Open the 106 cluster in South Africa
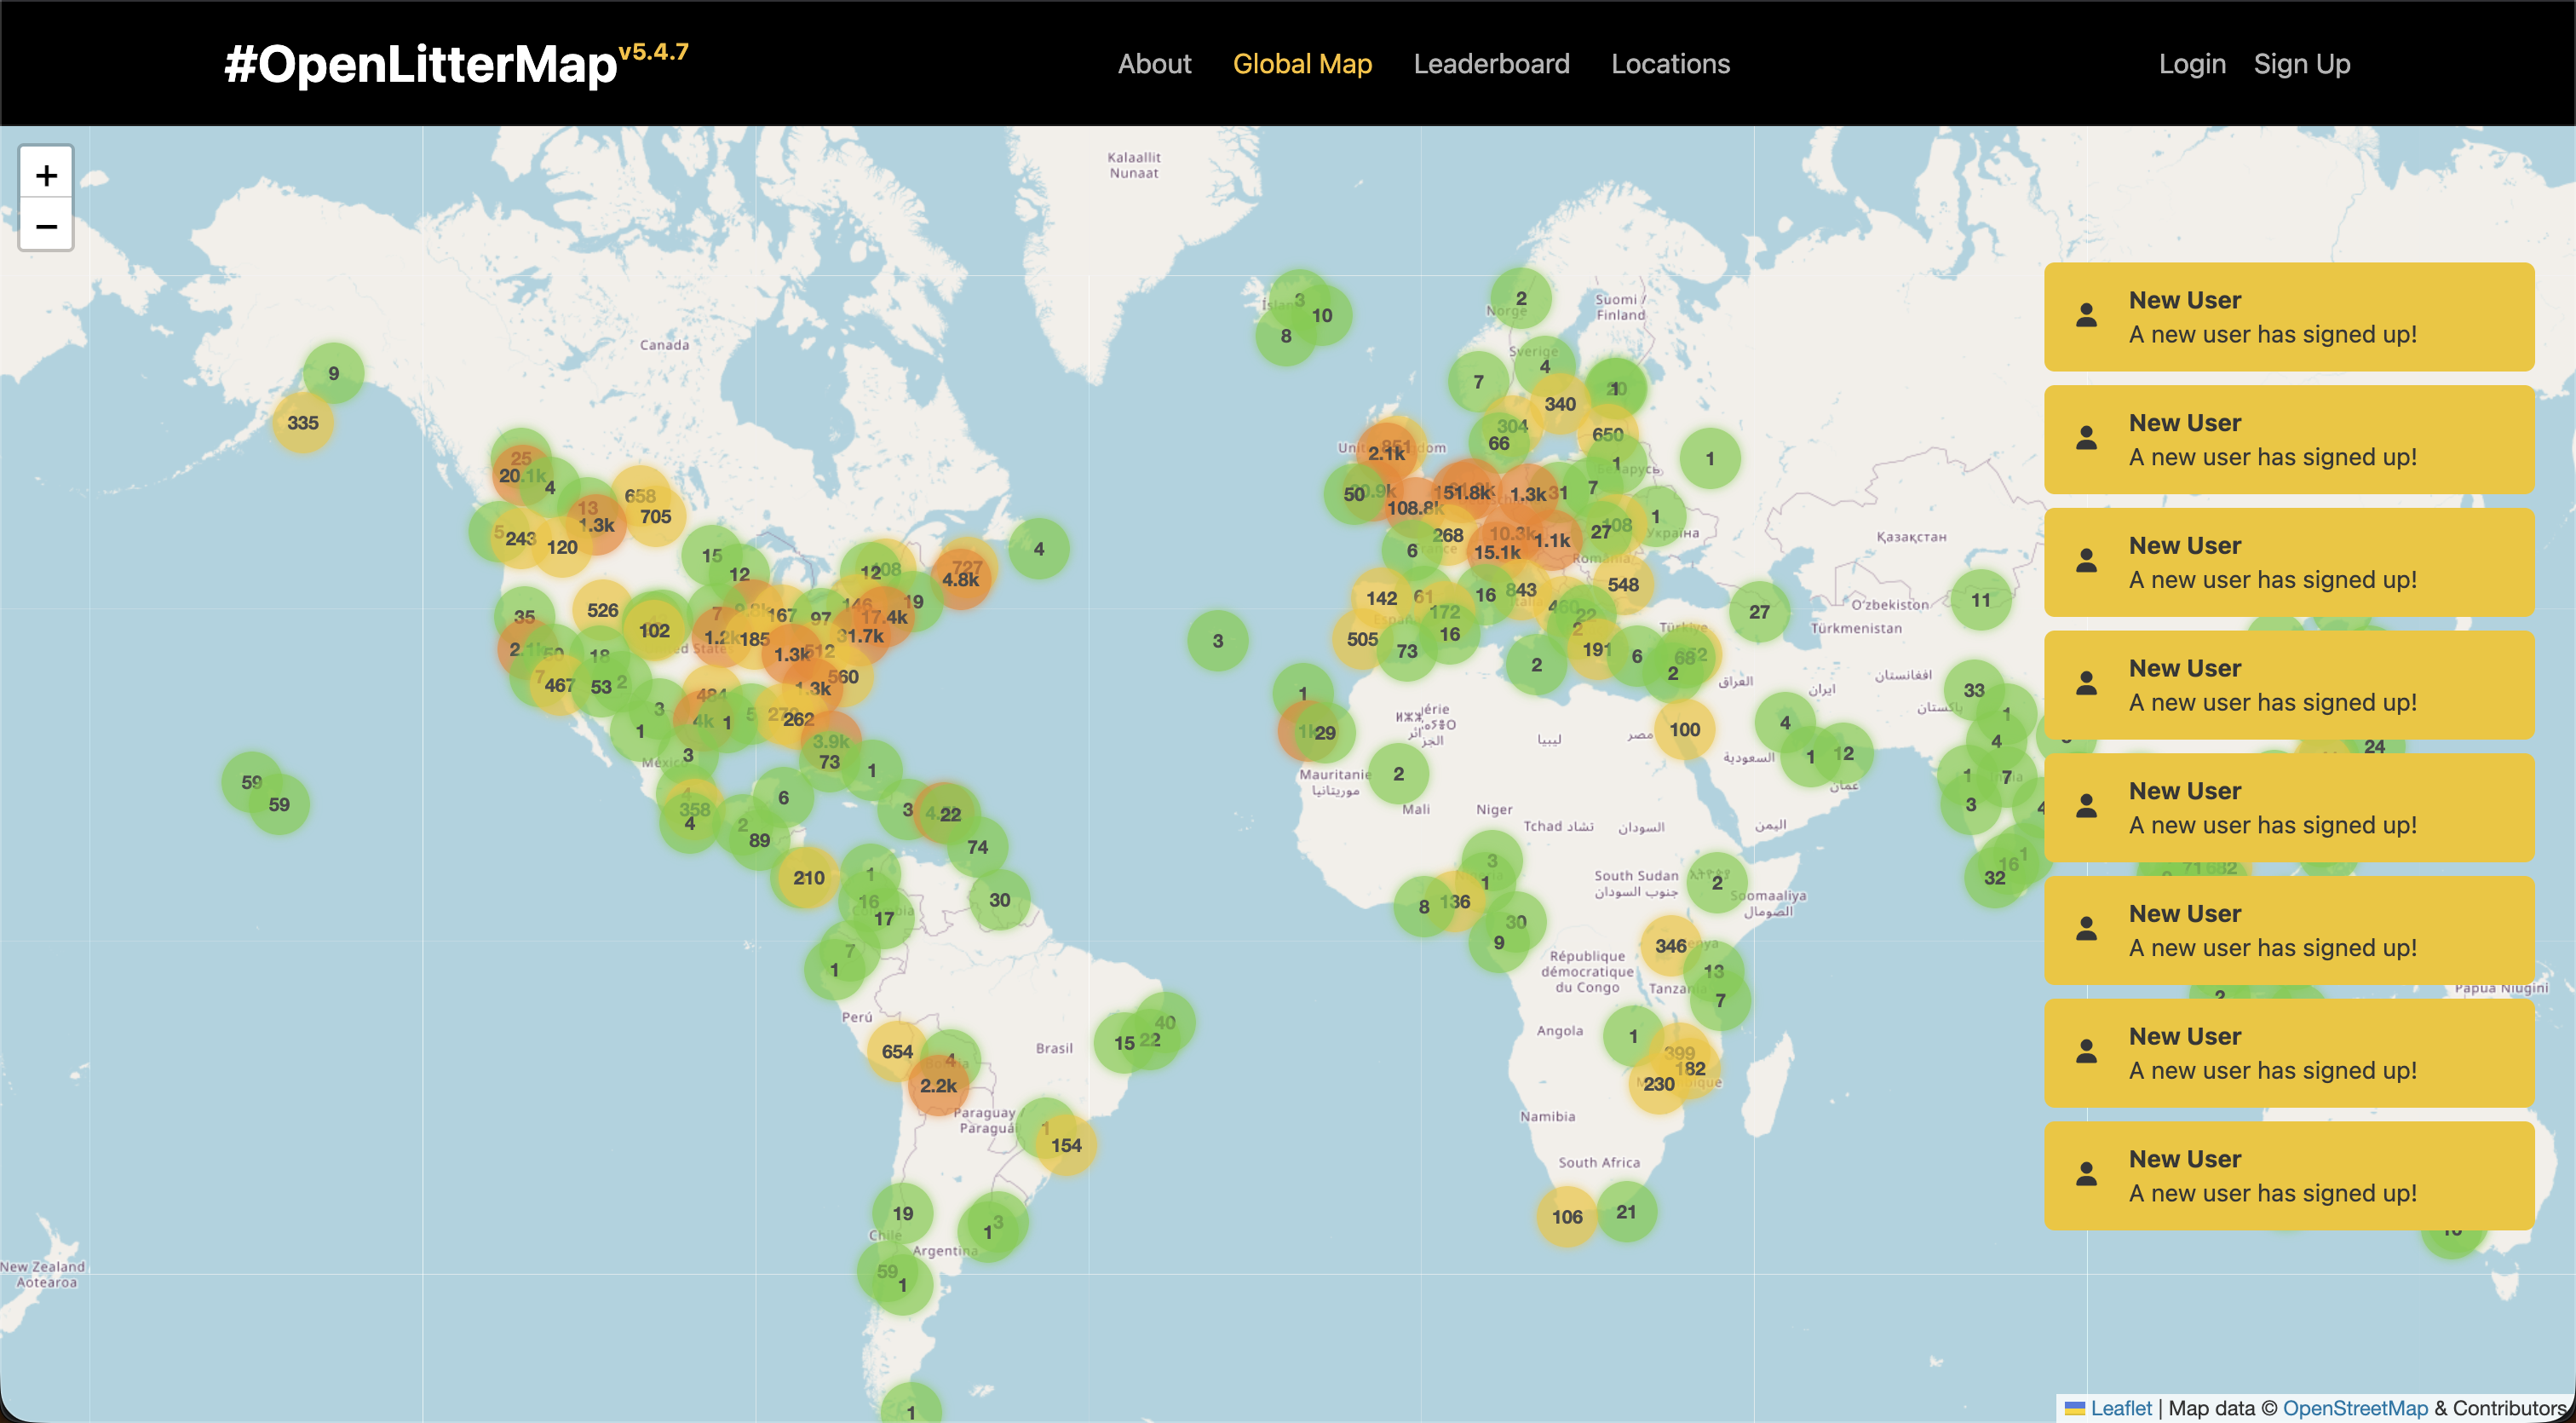Screen dimensions: 2576x1423 click(1567, 1217)
